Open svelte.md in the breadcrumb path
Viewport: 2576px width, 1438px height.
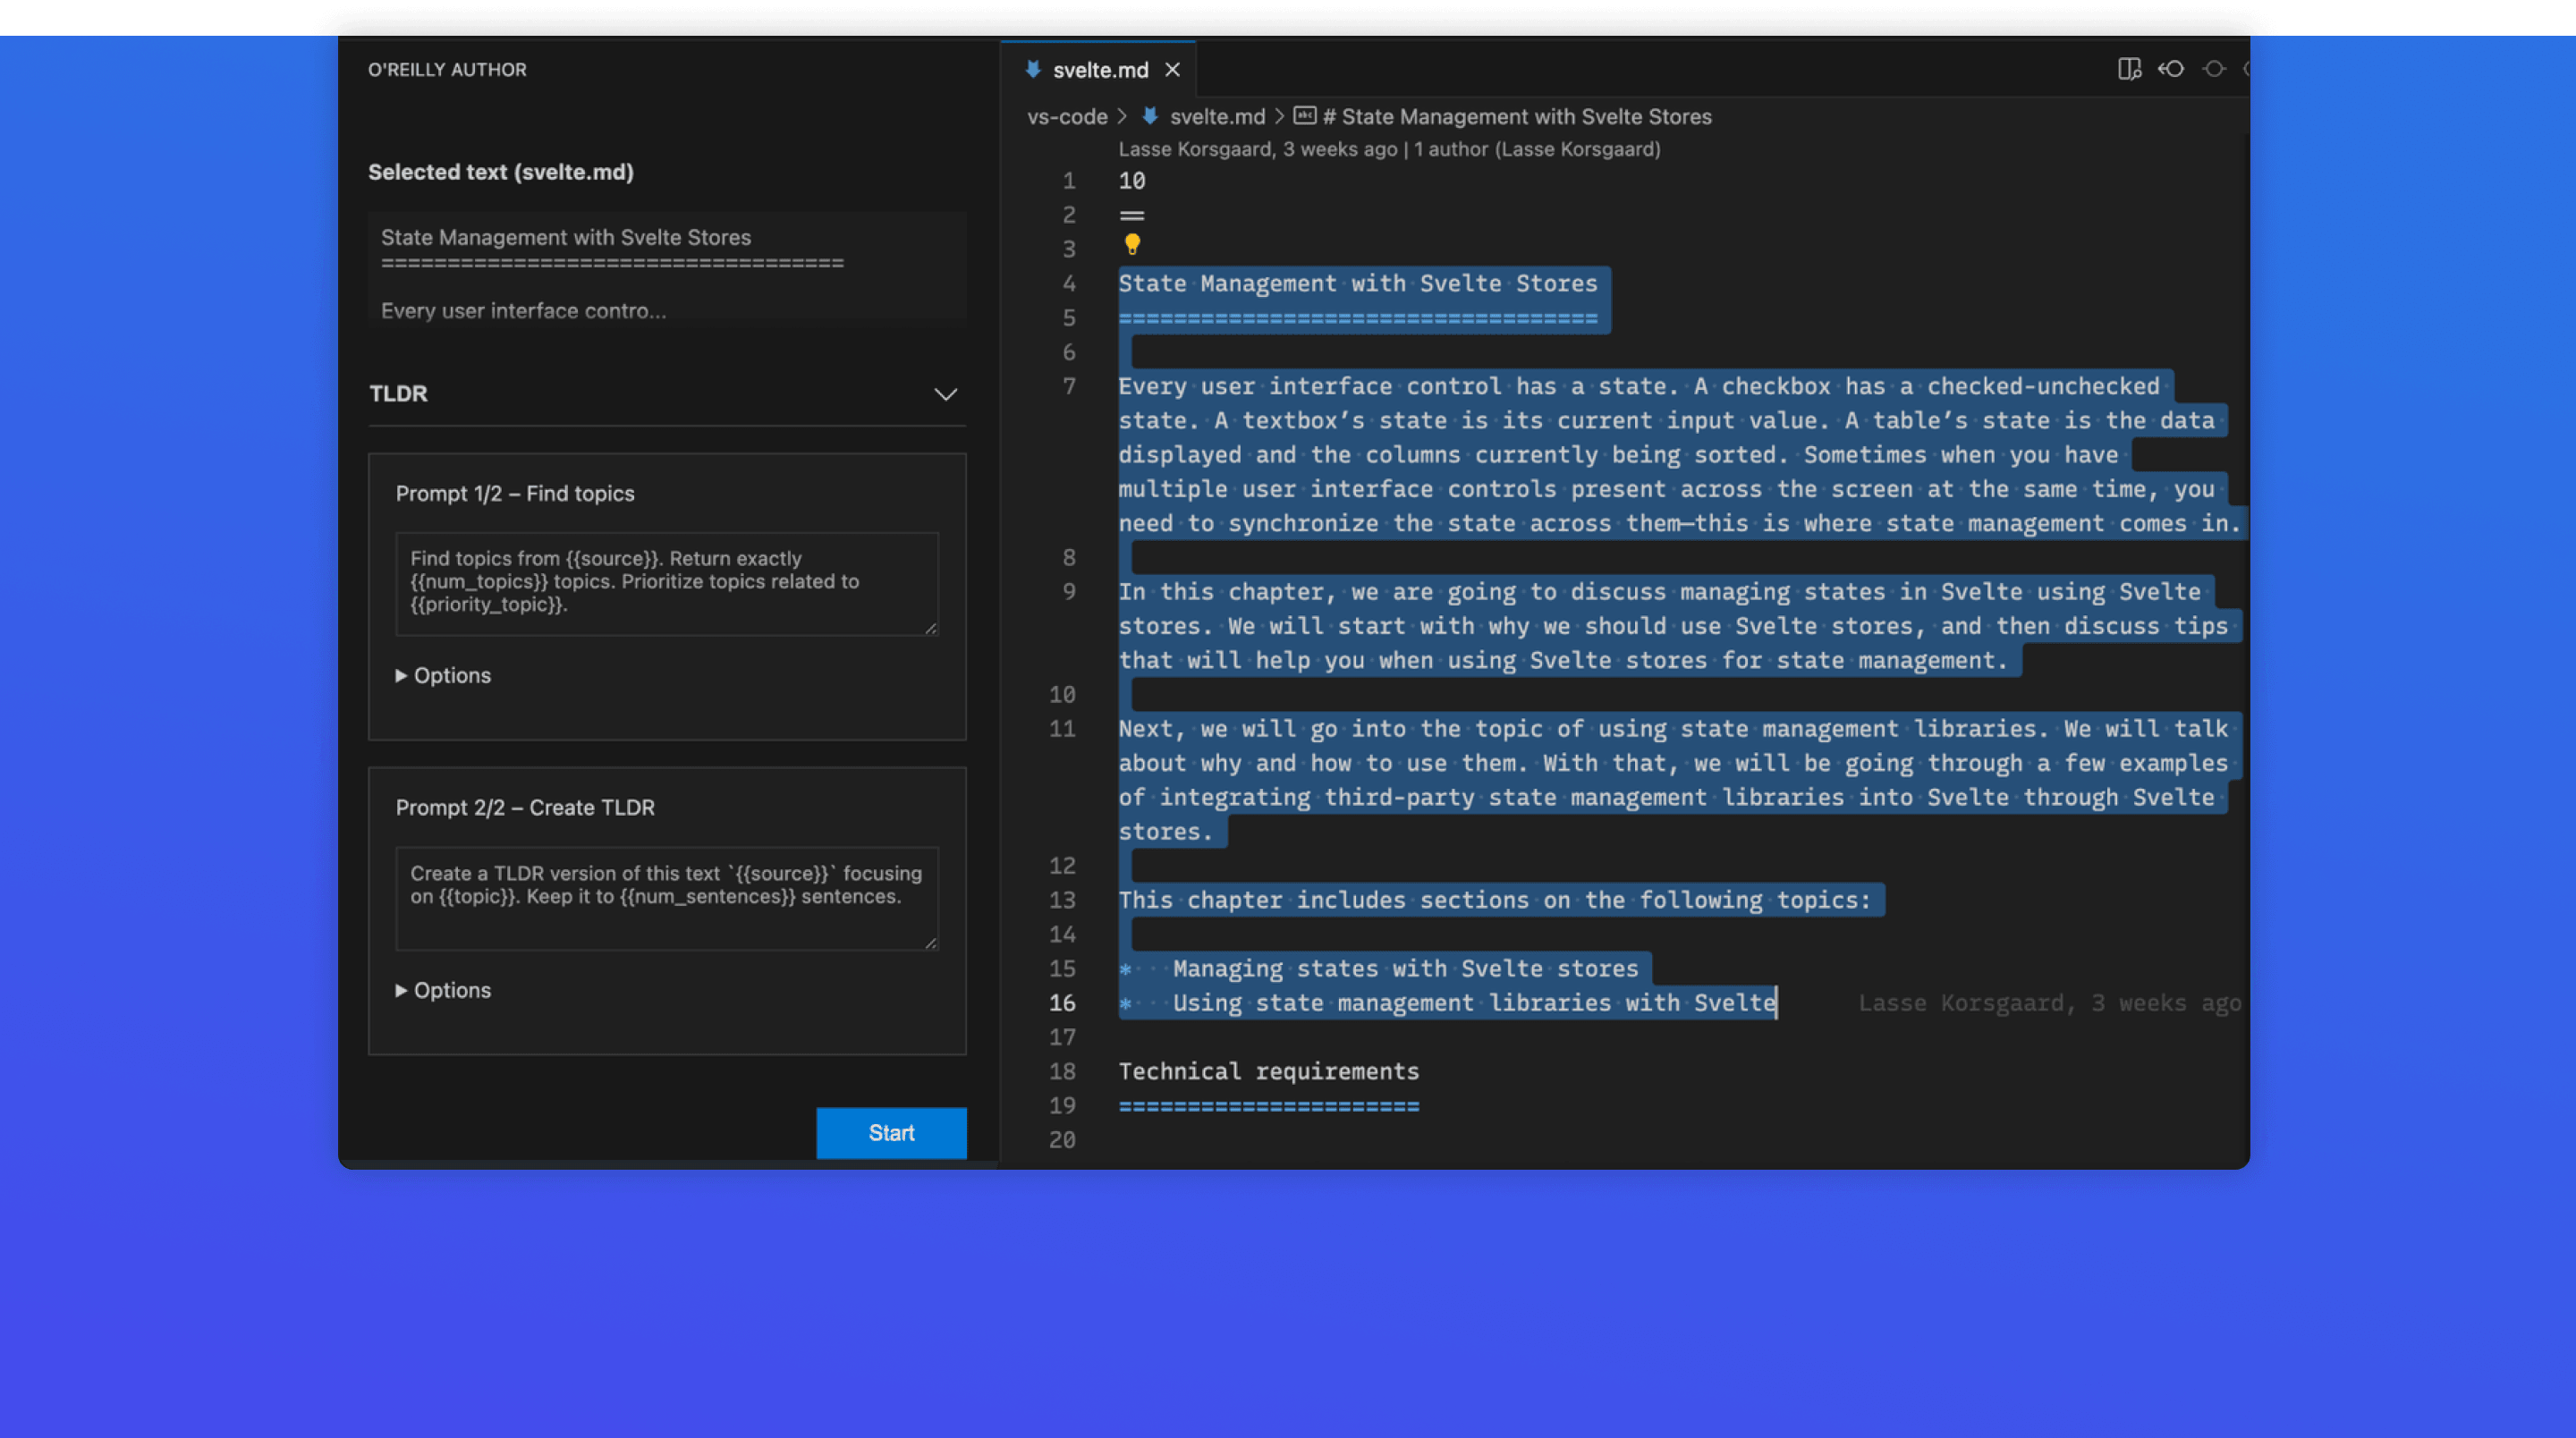[x=1217, y=117]
